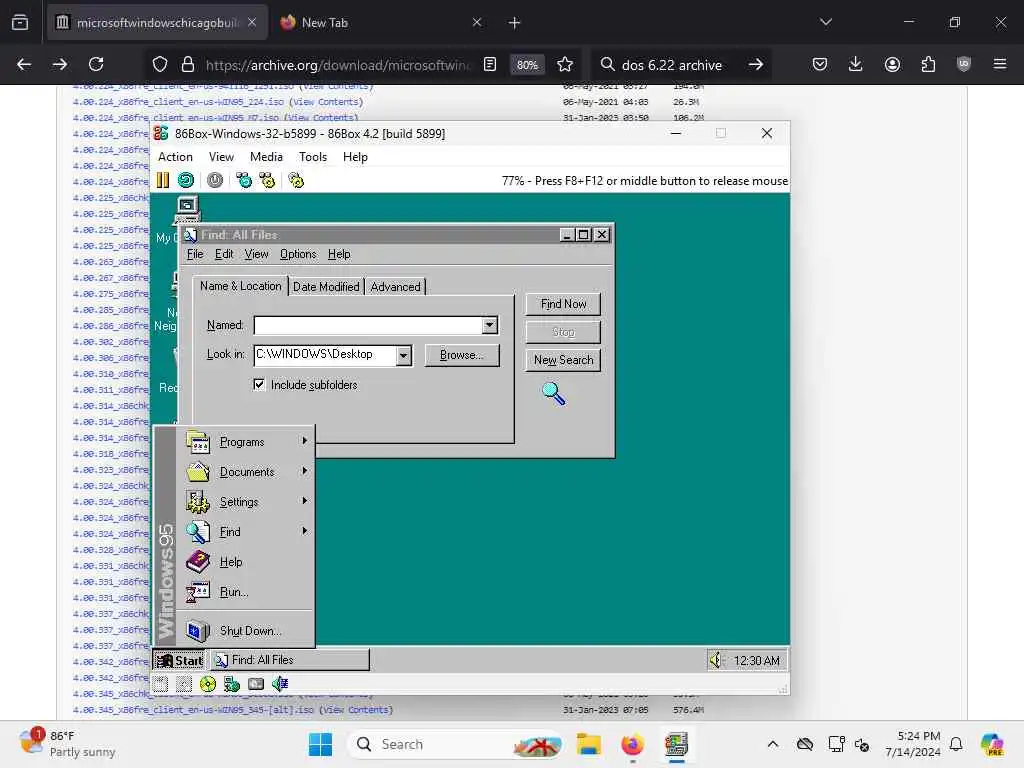Open Edit menu in Find window
Viewport: 1024px width, 768px height.
click(224, 254)
